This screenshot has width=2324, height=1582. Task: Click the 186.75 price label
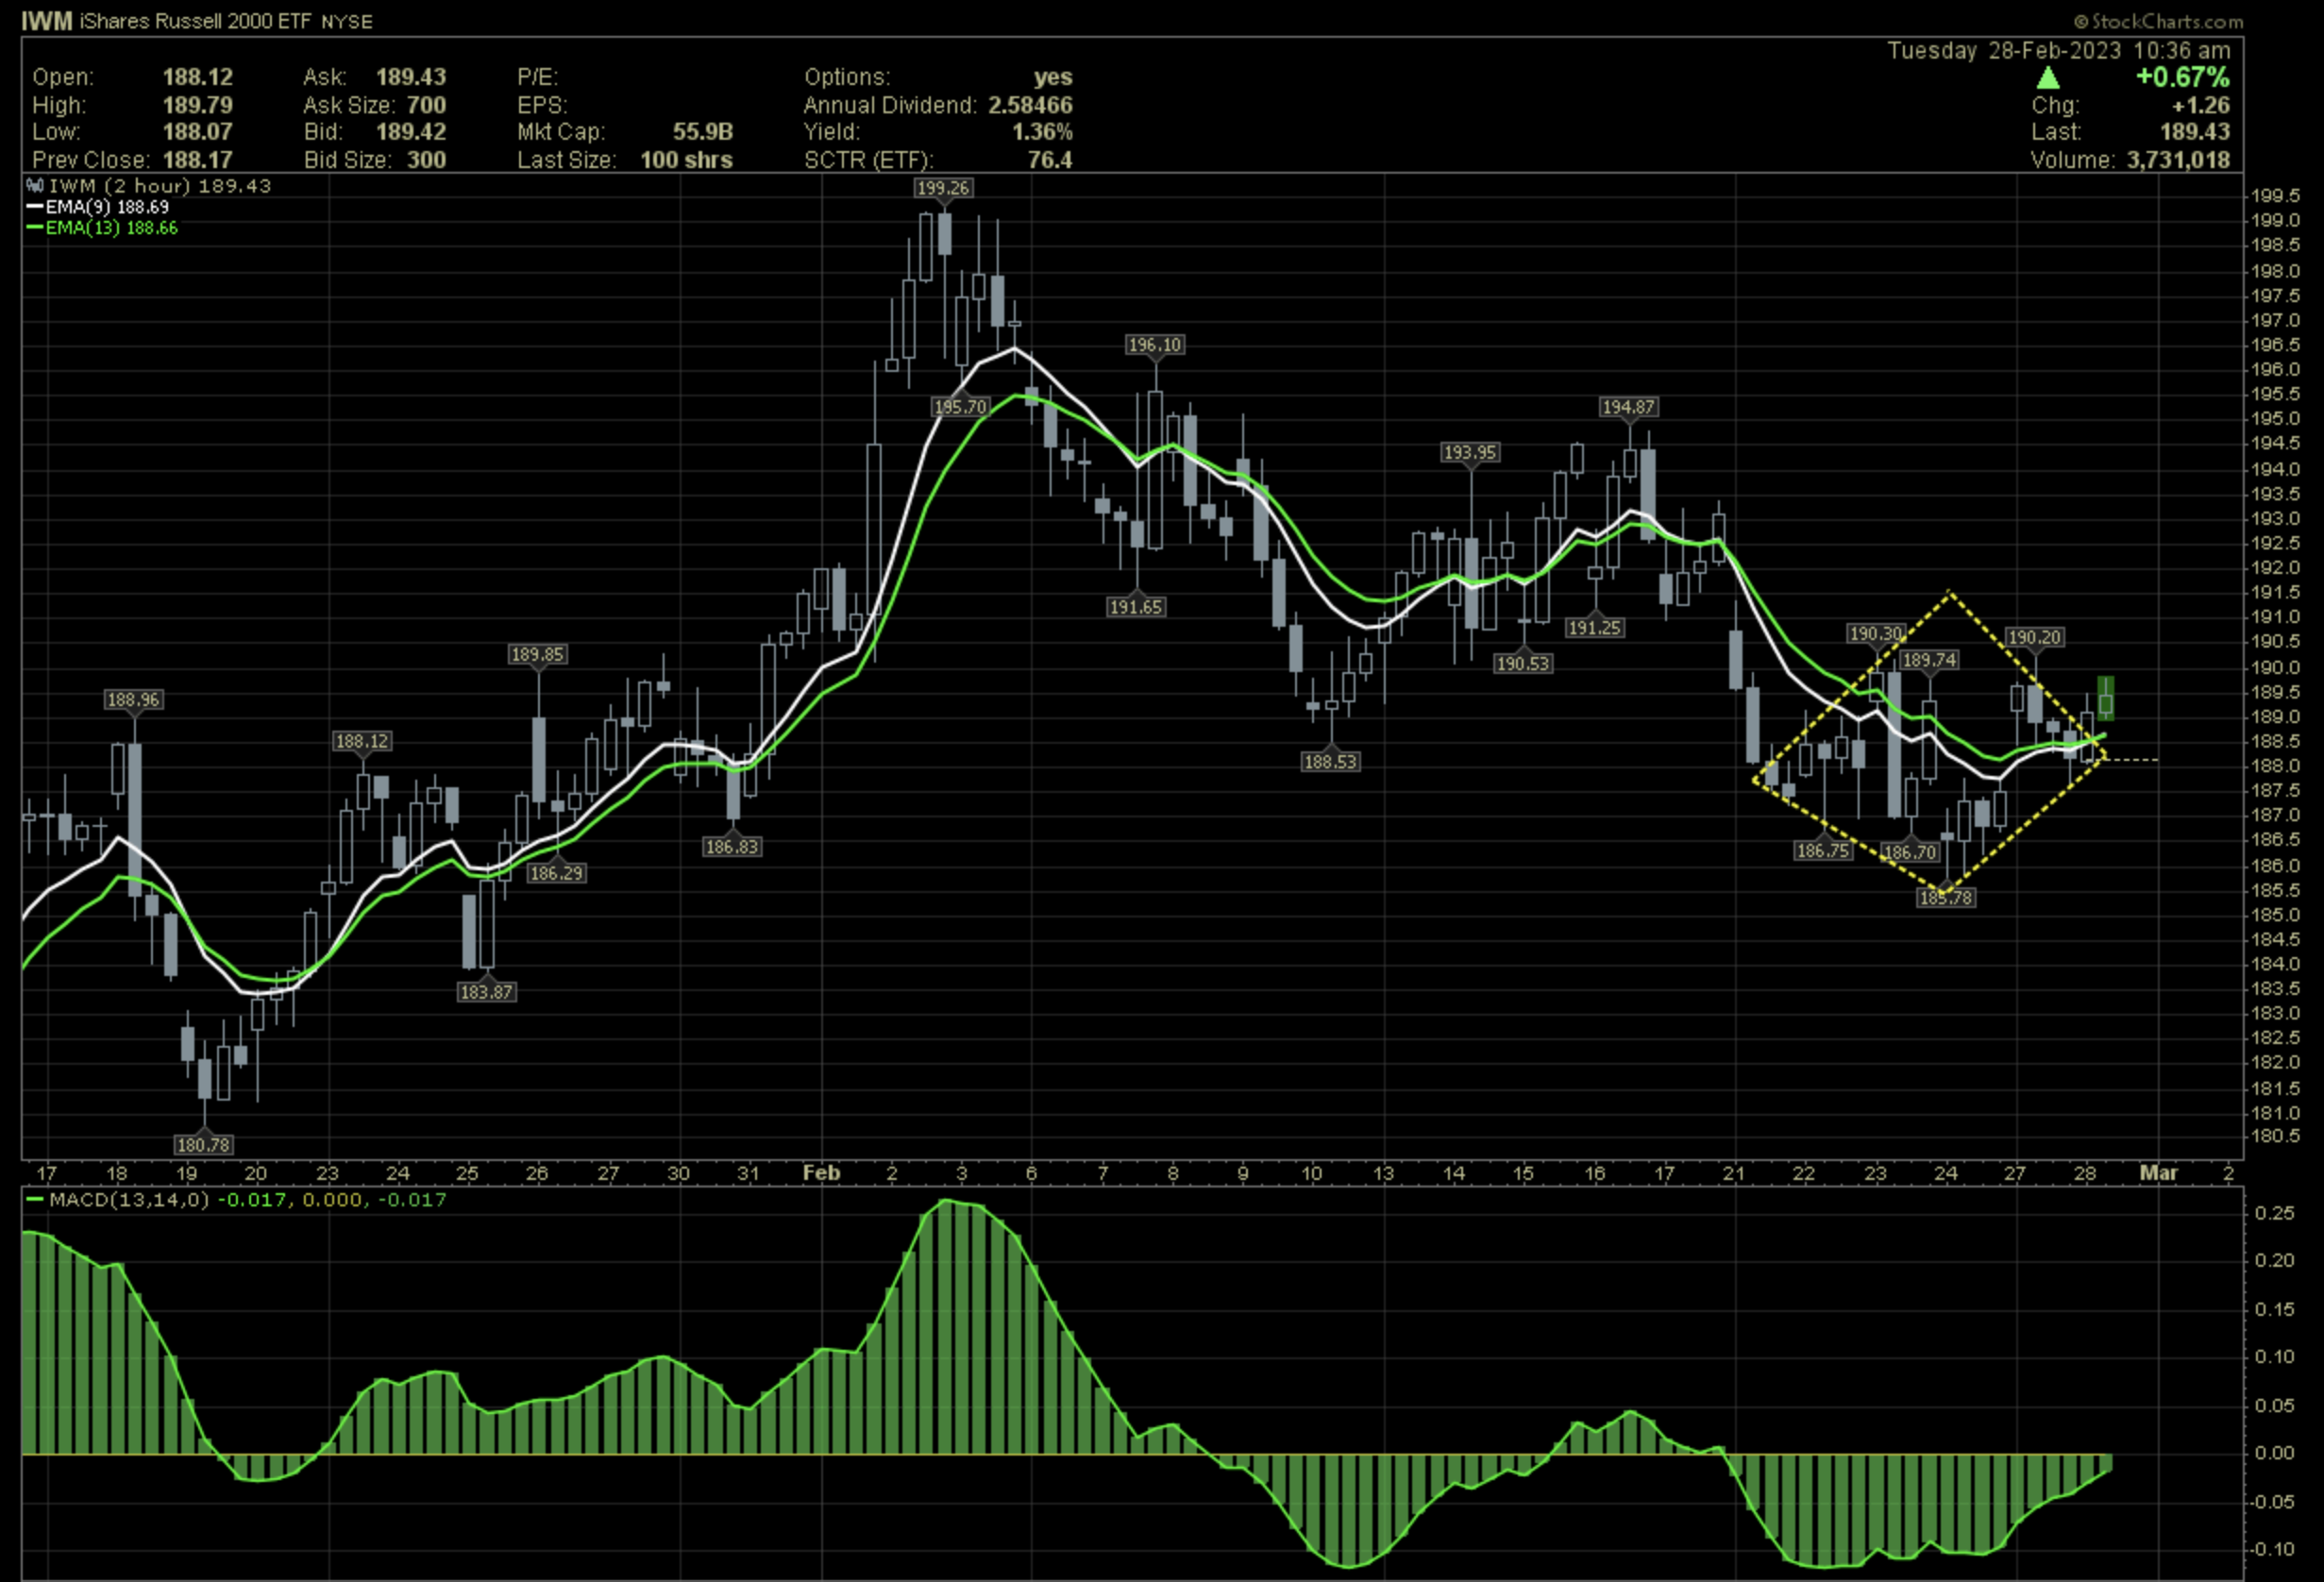pos(1823,850)
